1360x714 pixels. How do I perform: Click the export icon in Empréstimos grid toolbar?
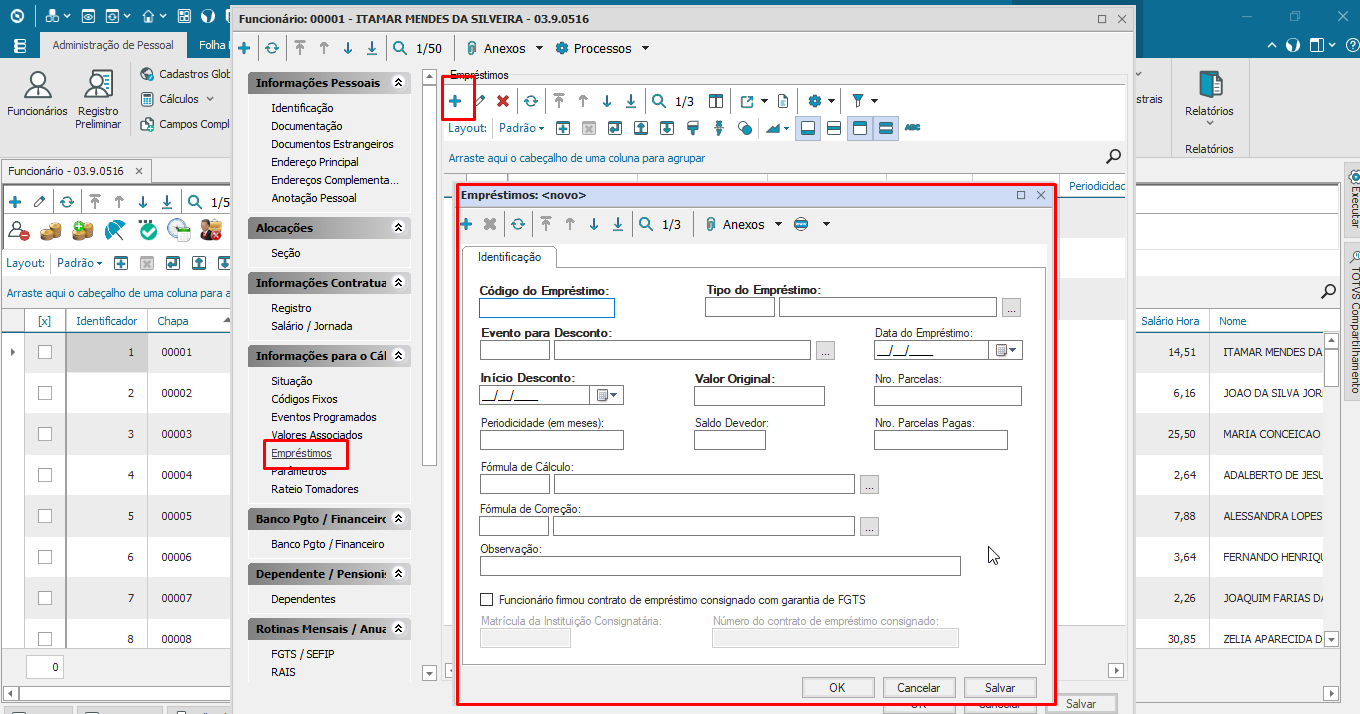747,101
